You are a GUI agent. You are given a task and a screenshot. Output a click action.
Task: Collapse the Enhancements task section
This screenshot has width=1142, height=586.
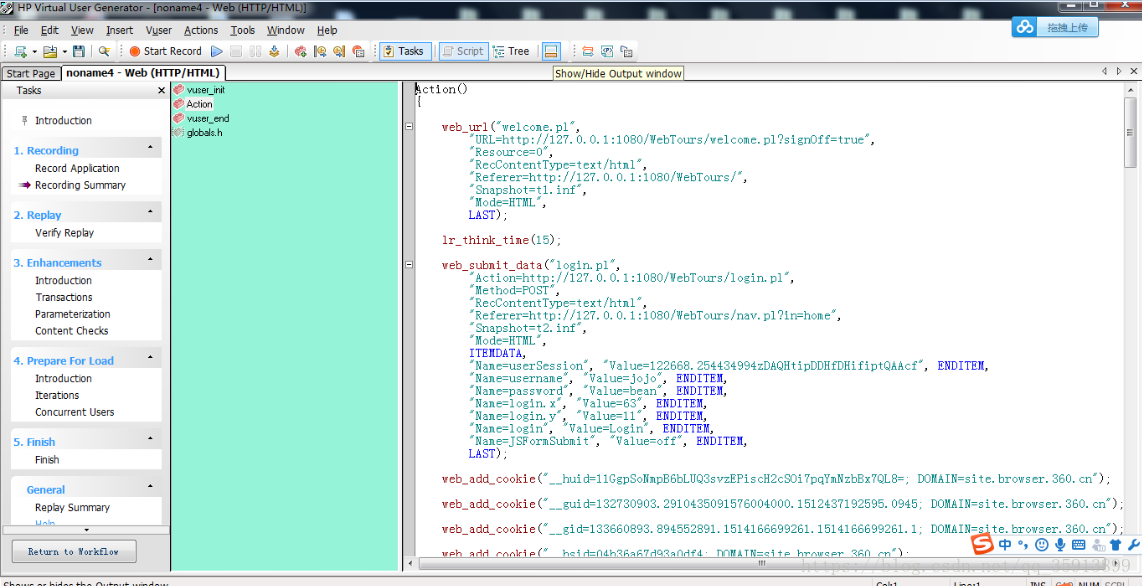pos(150,260)
